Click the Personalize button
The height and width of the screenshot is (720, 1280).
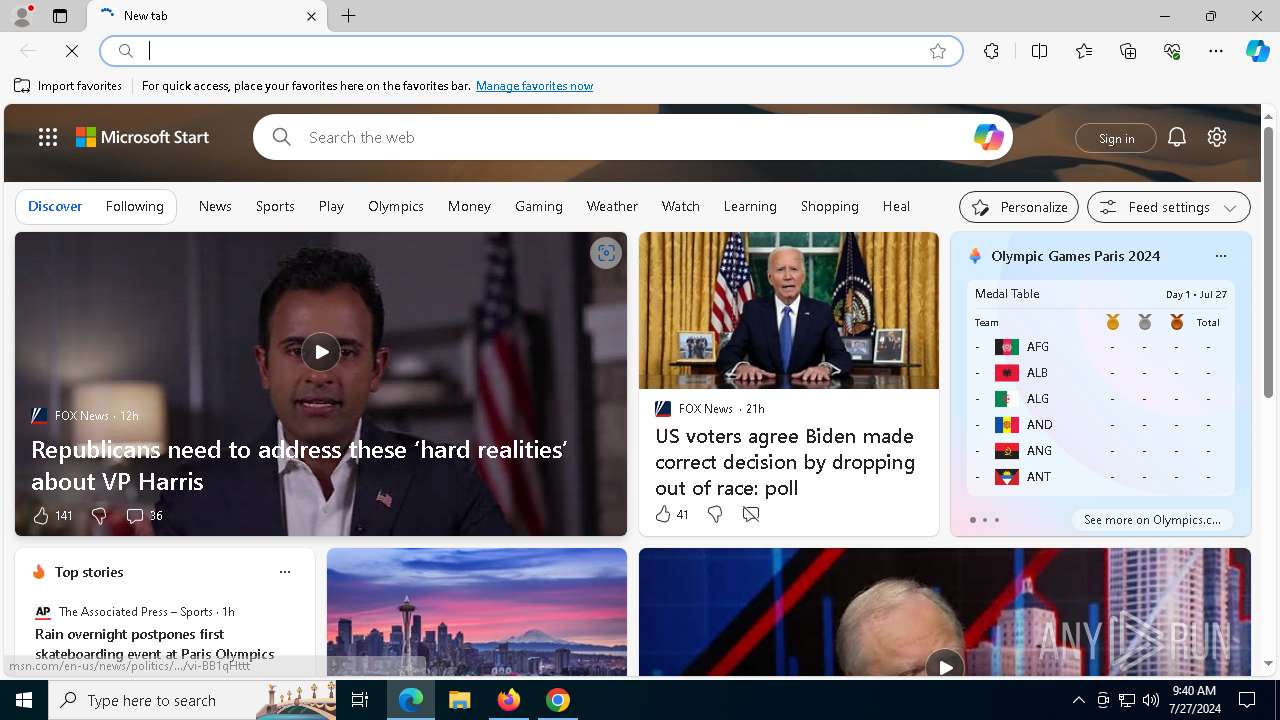[1019, 207]
